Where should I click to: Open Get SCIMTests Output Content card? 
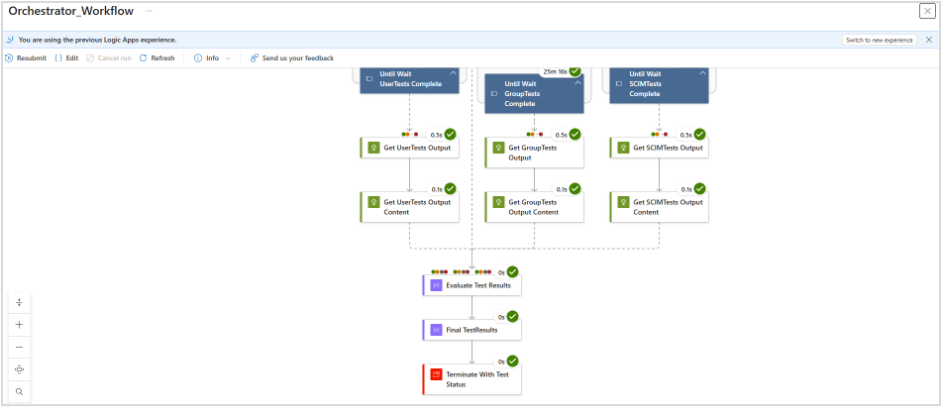(x=659, y=207)
